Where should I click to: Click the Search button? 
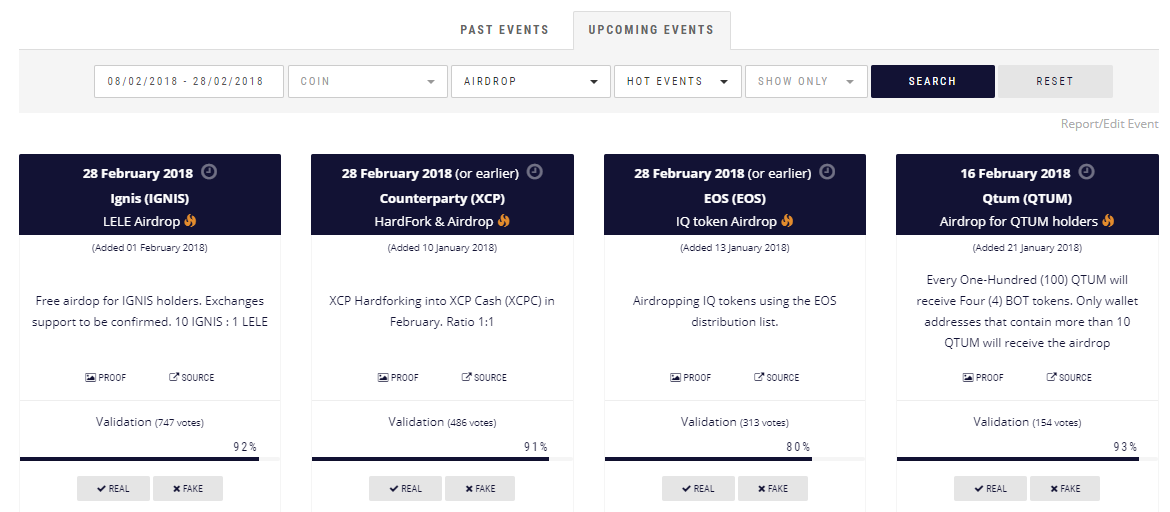933,81
